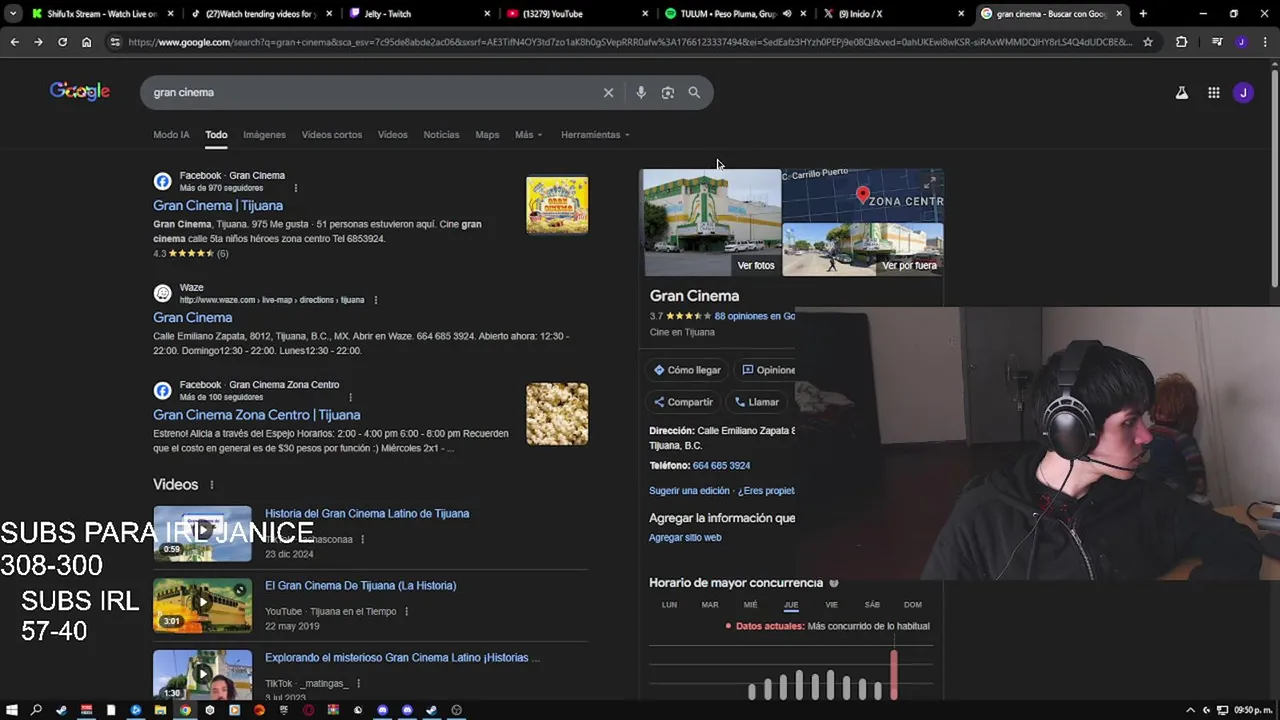Image resolution: width=1280 pixels, height=720 pixels.
Task: Select LUN day in busy hours chart
Action: tap(669, 605)
